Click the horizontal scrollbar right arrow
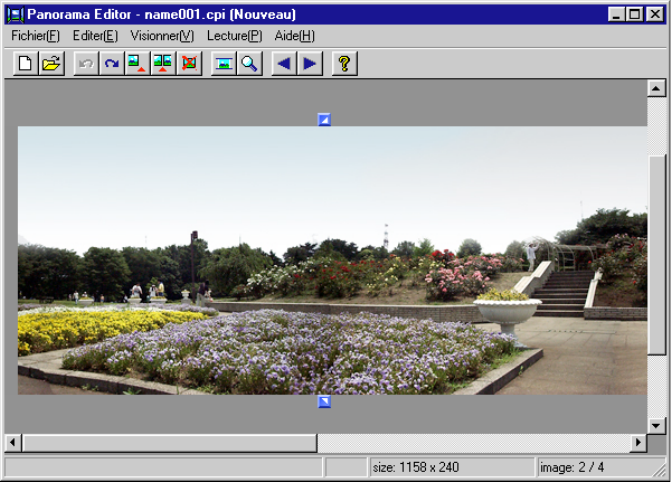Viewport: 671px width, 482px height. (x=638, y=443)
